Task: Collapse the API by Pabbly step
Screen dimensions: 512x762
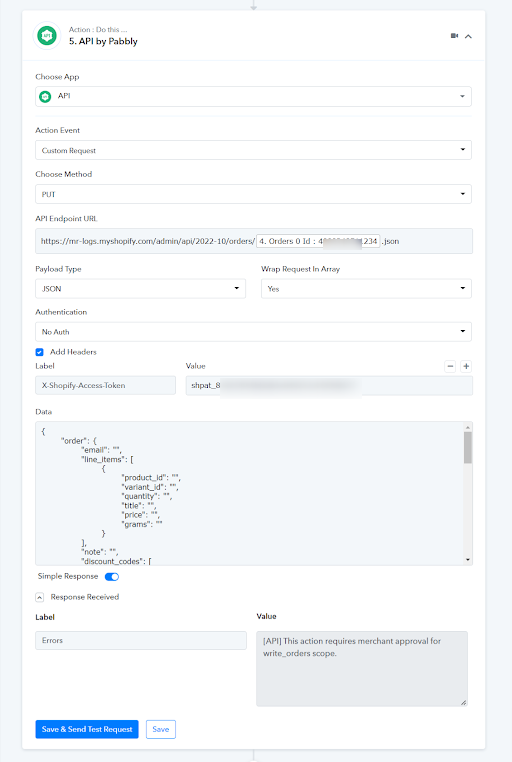Action: click(468, 36)
